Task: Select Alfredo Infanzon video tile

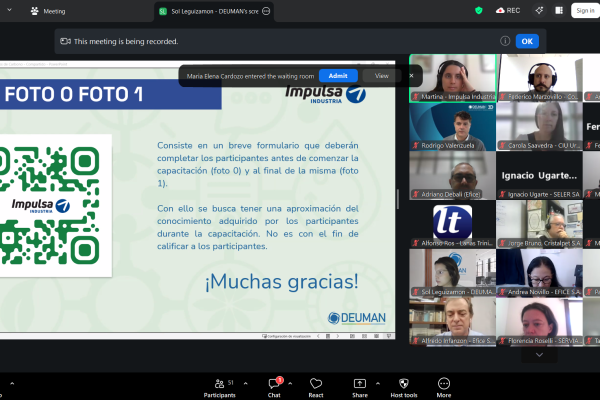Action: click(453, 322)
